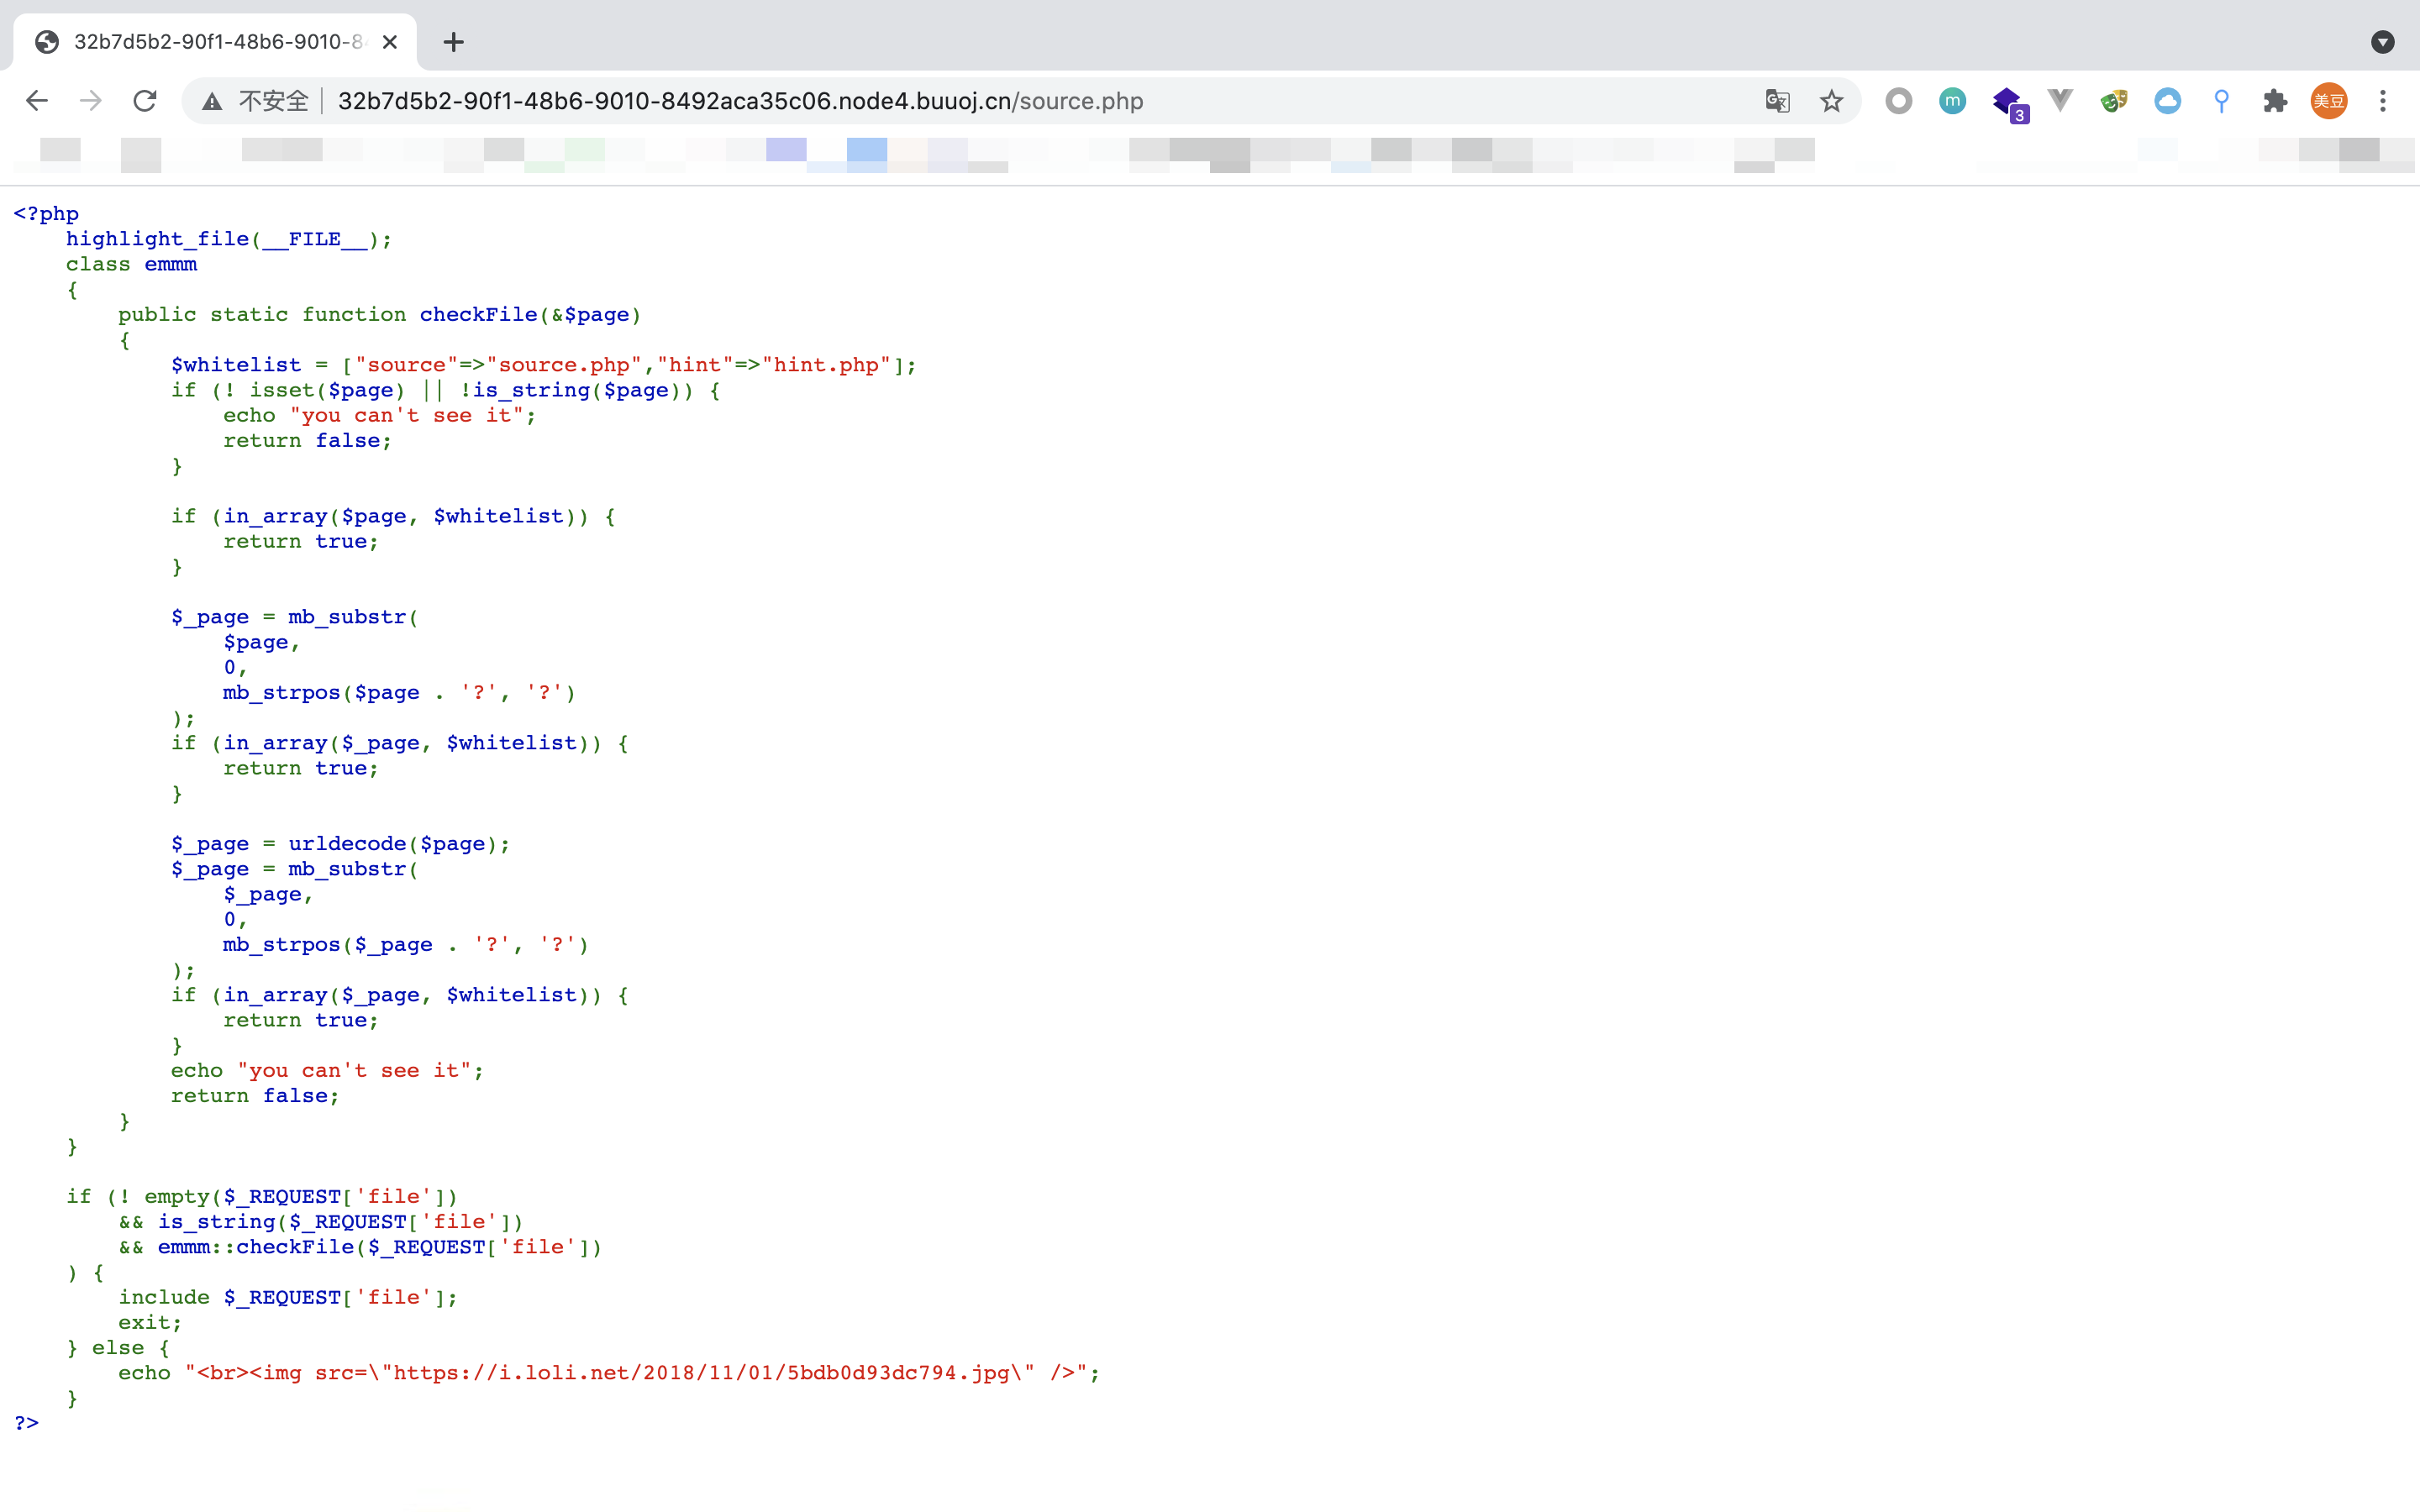The width and height of the screenshot is (2420, 1512).
Task: Open a new tab with plus button
Action: pyautogui.click(x=453, y=42)
